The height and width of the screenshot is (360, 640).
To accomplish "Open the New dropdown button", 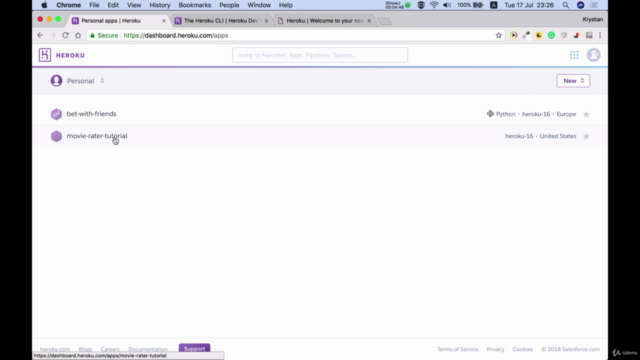I will coord(573,81).
